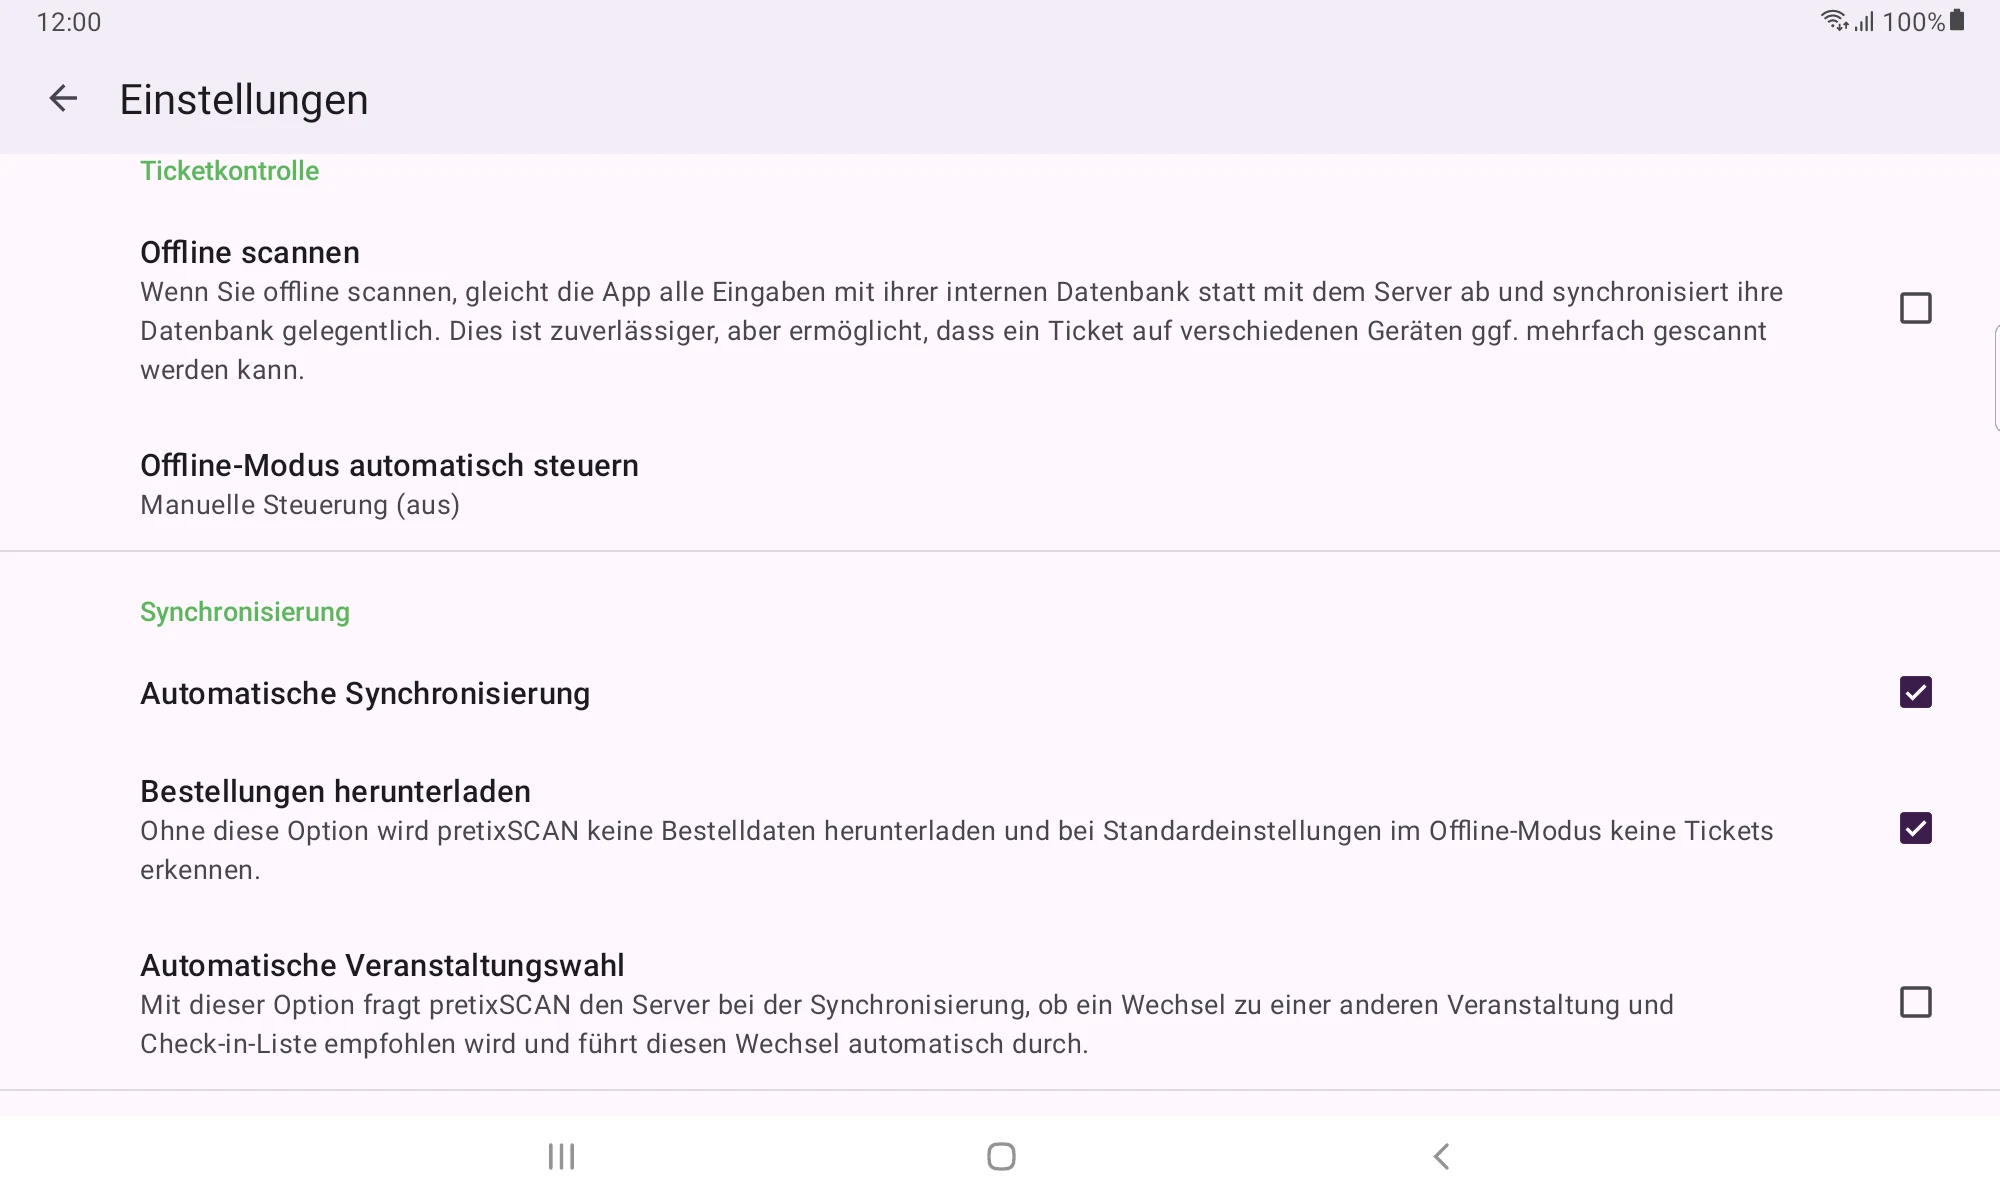Tap the Android home button

[x=1001, y=1157]
